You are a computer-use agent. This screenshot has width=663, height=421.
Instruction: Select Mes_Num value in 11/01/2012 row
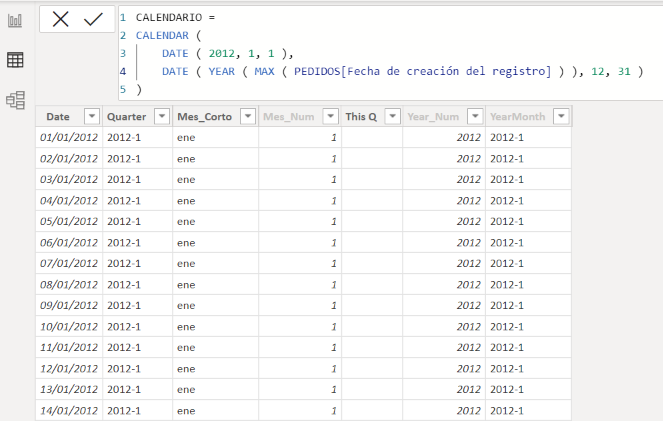pos(300,347)
